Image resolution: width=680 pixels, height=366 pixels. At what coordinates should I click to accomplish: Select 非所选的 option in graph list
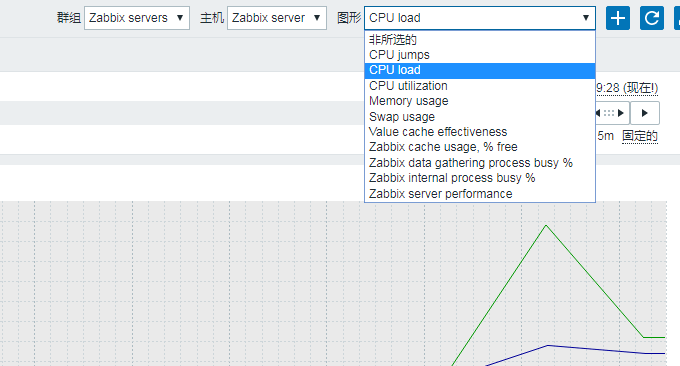(x=480, y=39)
